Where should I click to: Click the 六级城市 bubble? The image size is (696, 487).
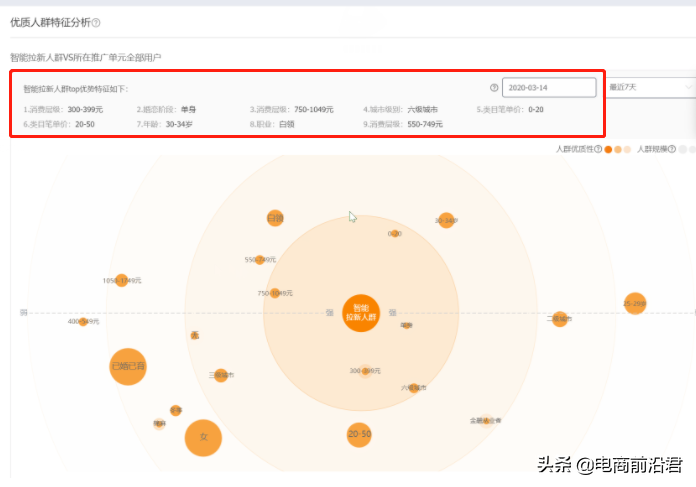click(x=414, y=388)
